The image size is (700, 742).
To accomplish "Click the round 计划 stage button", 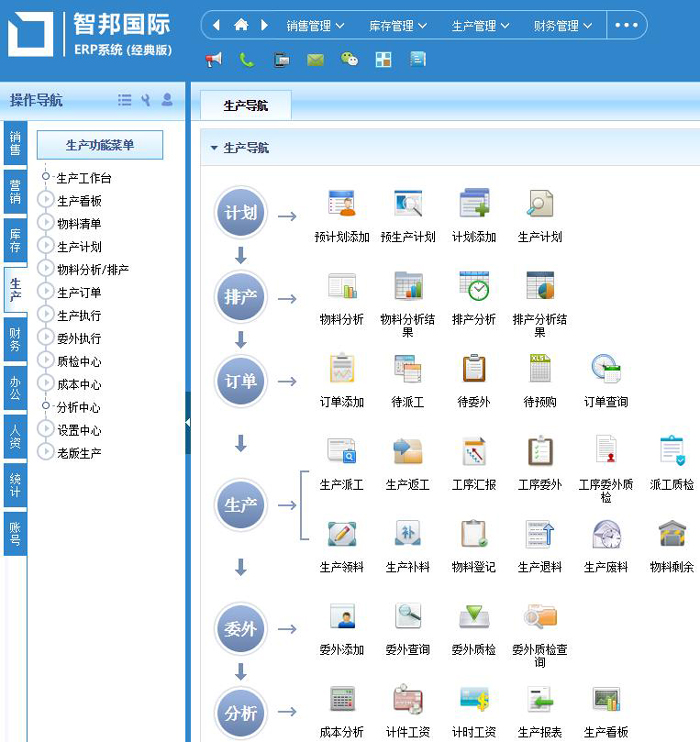I will click(x=241, y=213).
